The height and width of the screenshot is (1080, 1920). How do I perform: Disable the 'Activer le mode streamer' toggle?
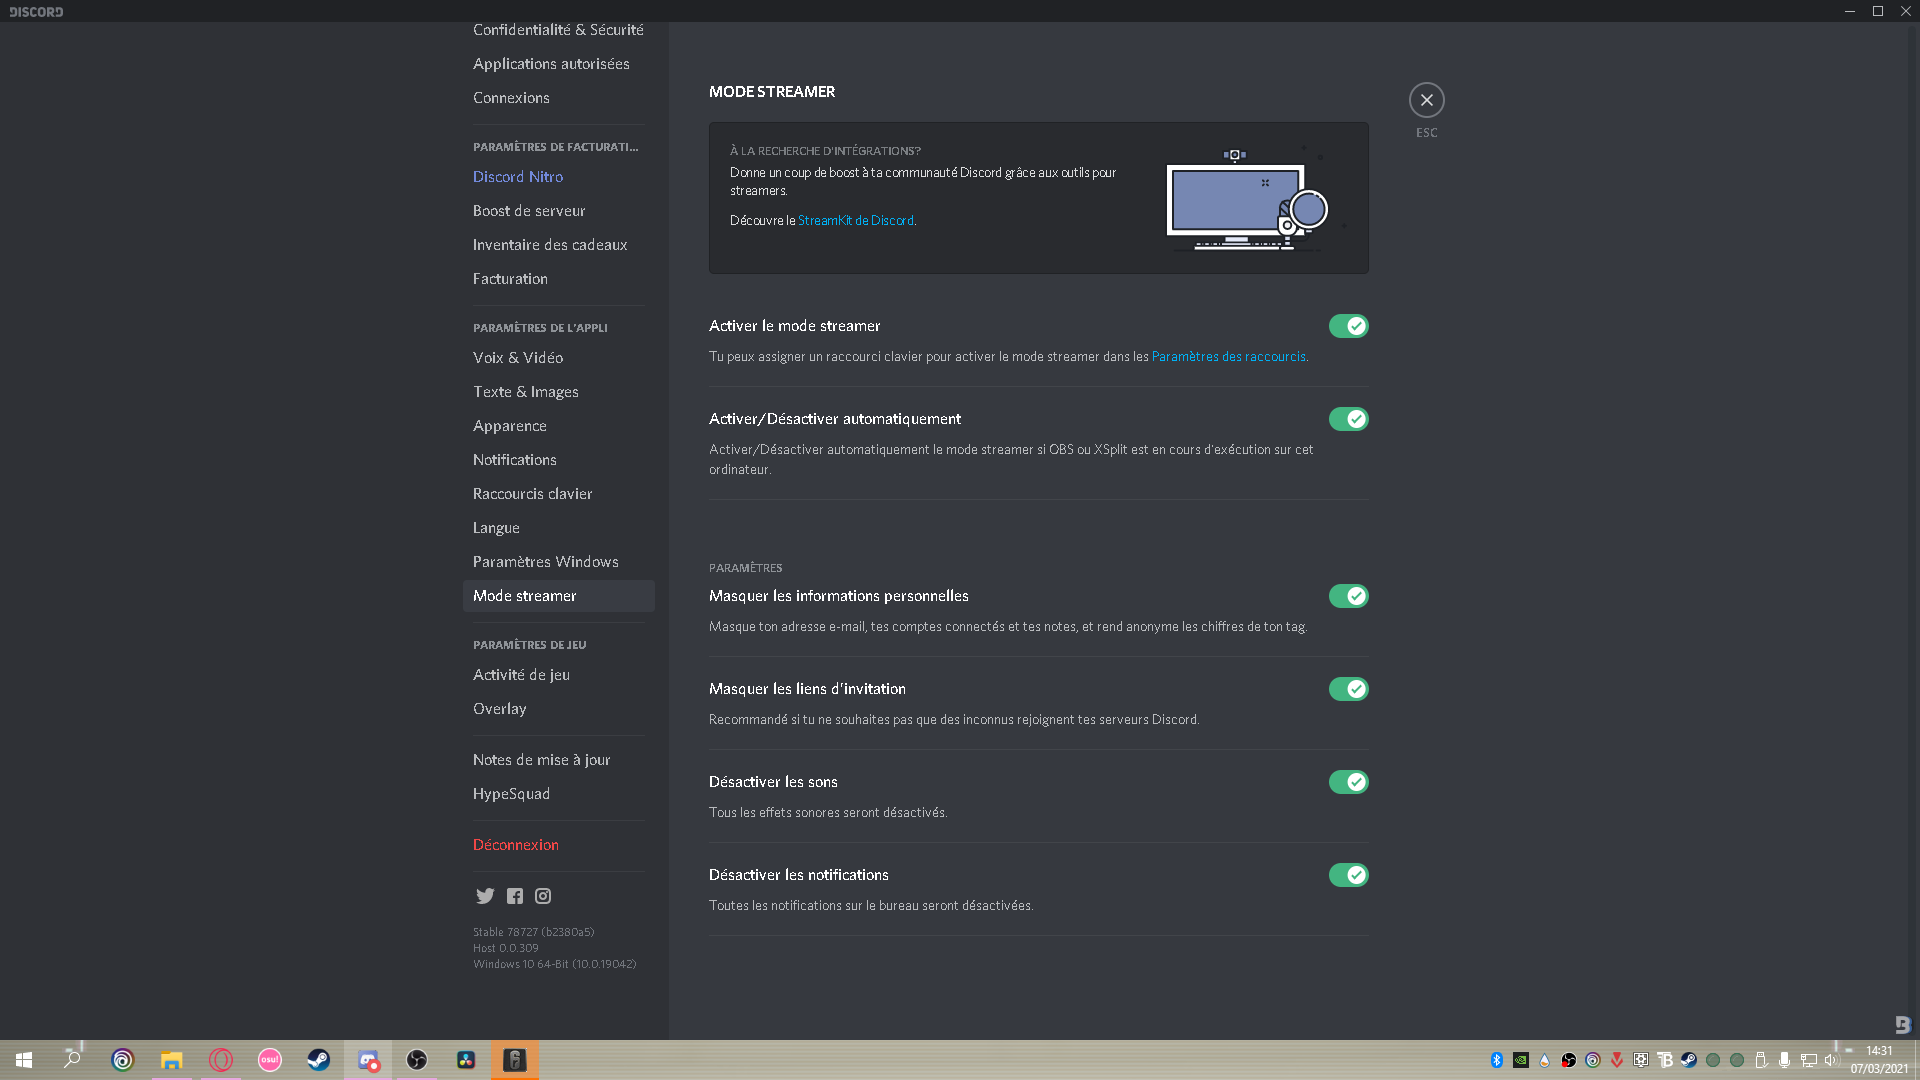1348,326
